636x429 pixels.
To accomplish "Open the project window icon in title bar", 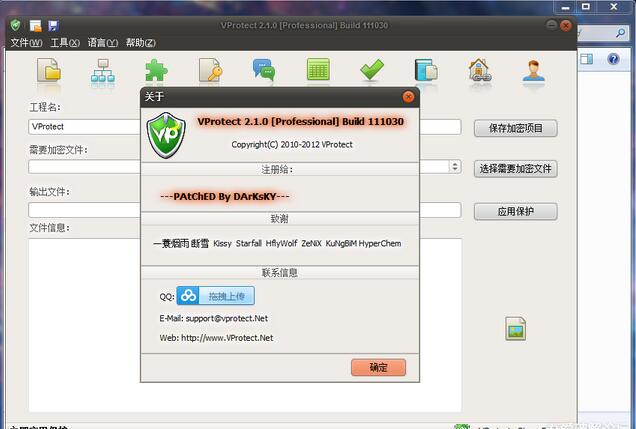I will tap(35, 26).
